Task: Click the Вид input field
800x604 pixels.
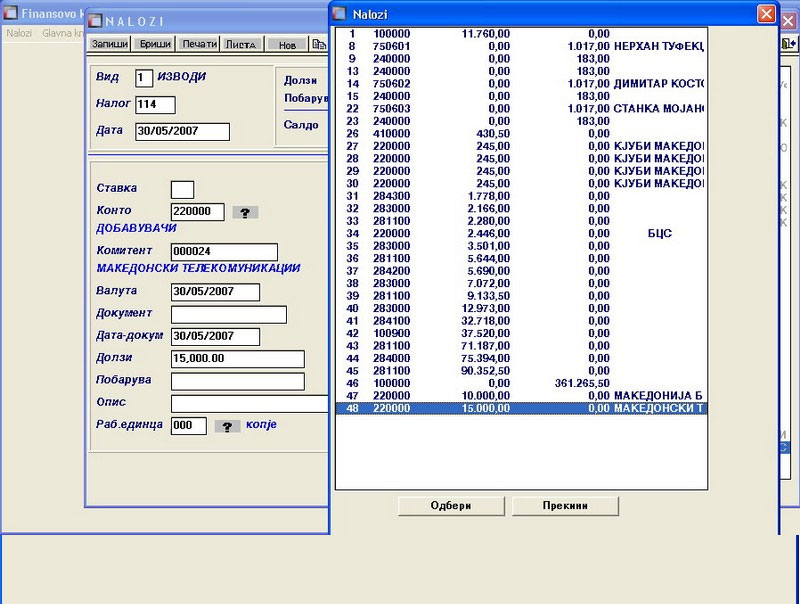Action: click(143, 78)
